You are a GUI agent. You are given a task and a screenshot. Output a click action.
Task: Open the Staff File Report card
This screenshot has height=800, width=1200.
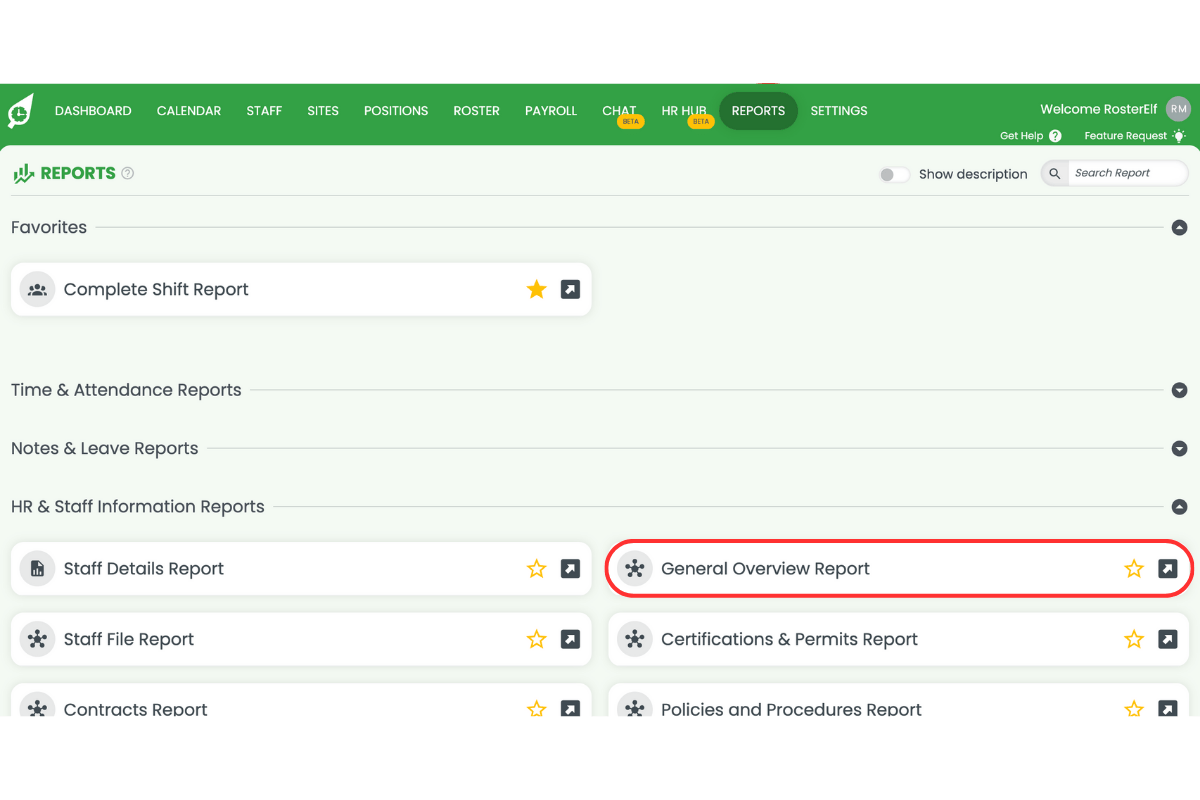(129, 639)
